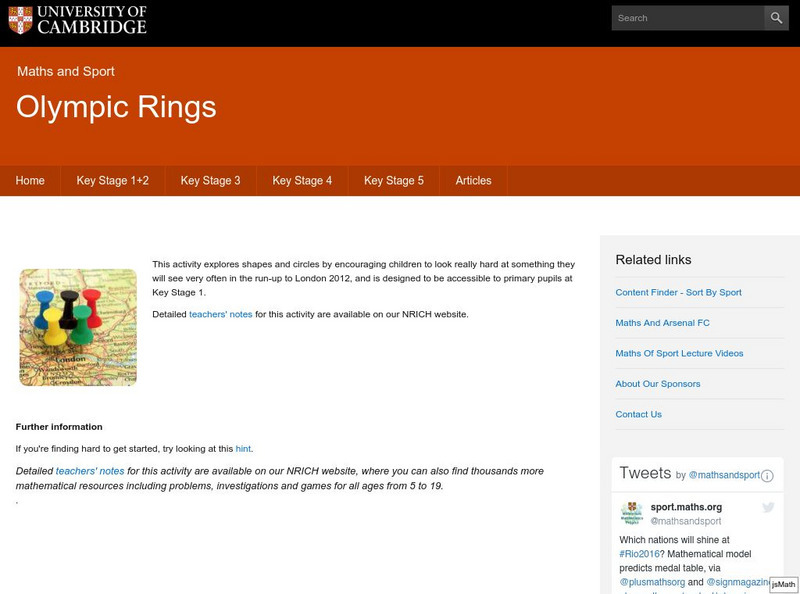Viewport: 800px width, 594px height.
Task: Open the Olympic pins map thumbnail
Action: [x=78, y=327]
